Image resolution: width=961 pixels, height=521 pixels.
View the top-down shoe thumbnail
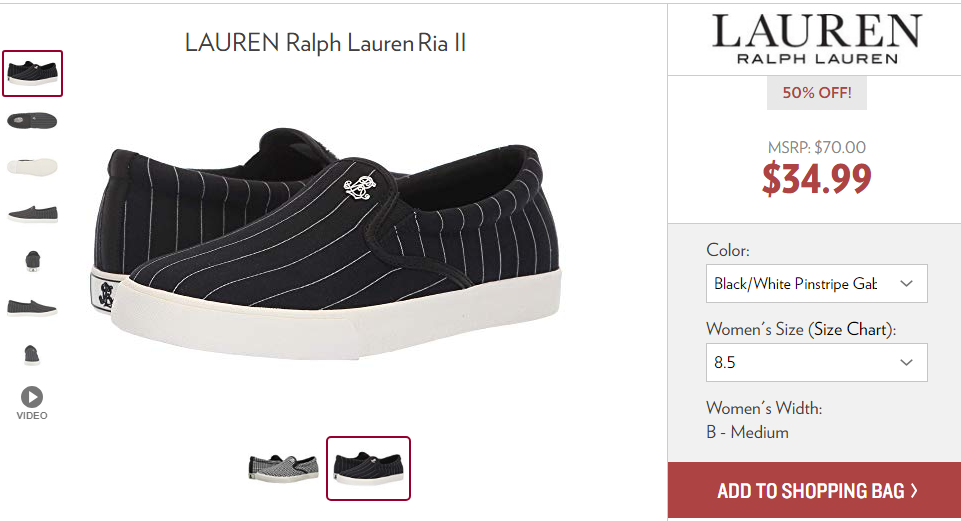point(32,121)
